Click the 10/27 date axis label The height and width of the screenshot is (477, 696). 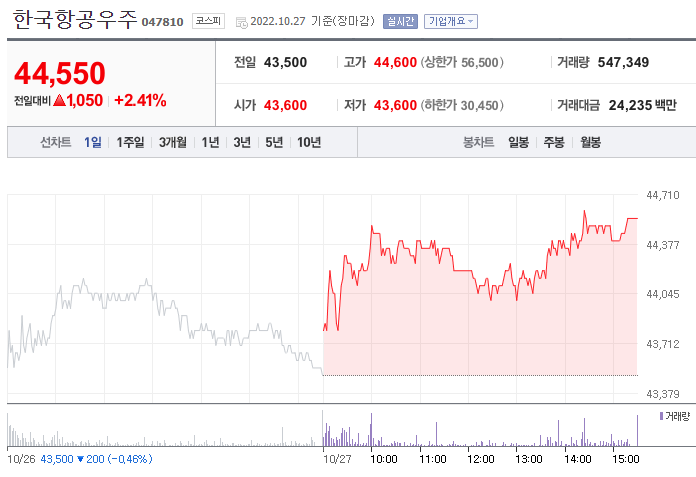[x=337, y=459]
